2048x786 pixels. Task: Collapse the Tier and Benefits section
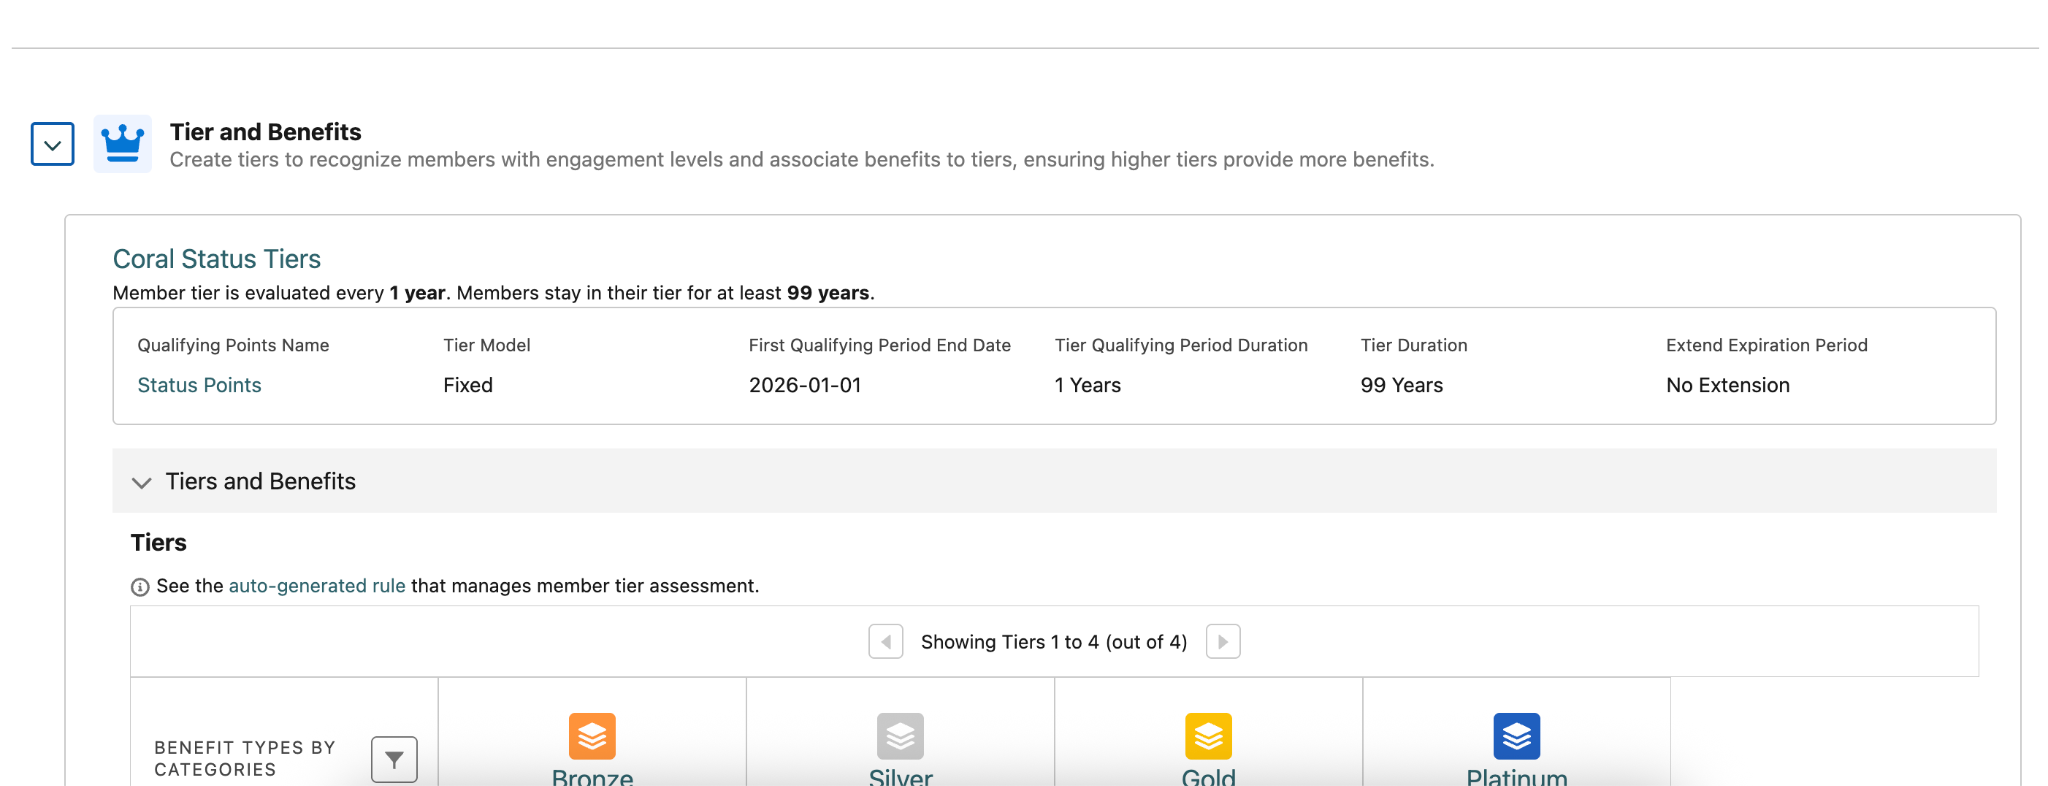[x=53, y=144]
